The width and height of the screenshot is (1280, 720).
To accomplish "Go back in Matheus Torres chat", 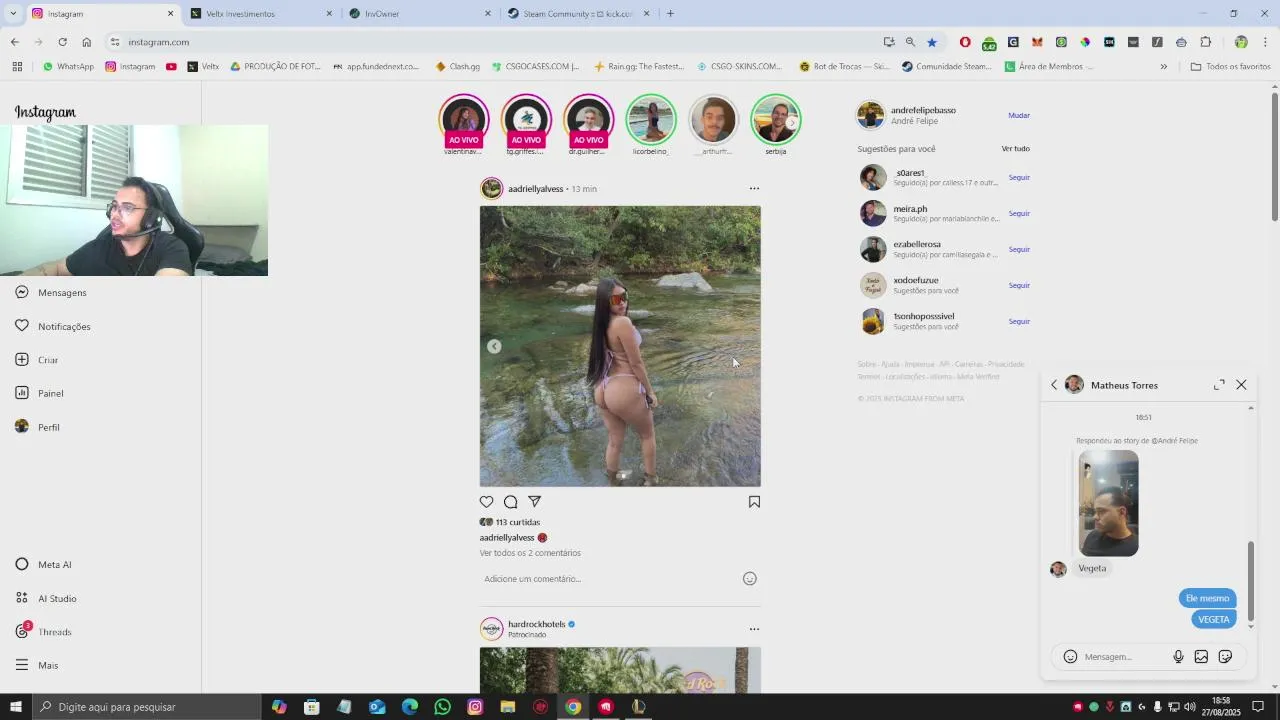I will click(x=1054, y=385).
